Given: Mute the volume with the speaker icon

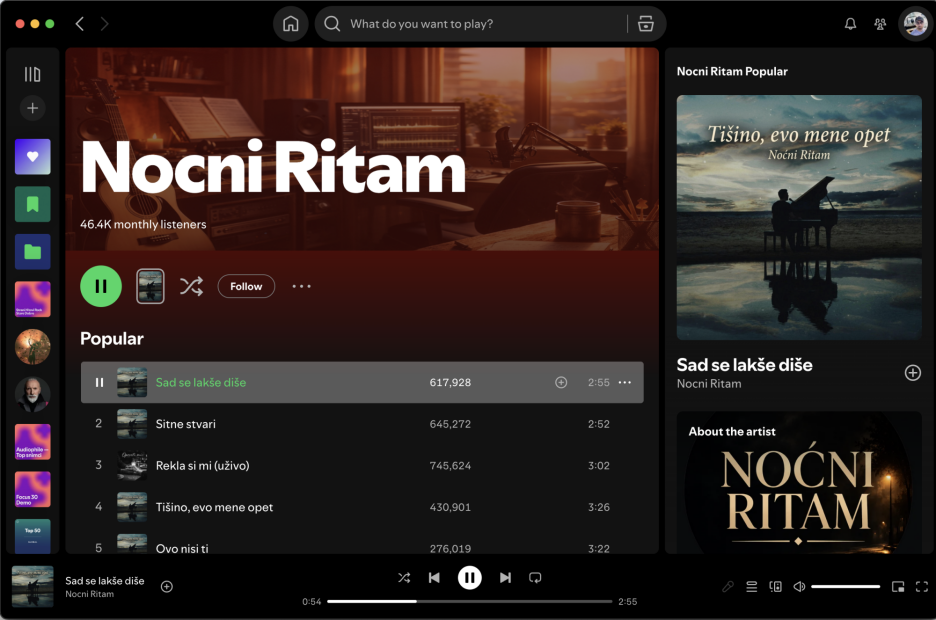Looking at the screenshot, I should tap(799, 587).
